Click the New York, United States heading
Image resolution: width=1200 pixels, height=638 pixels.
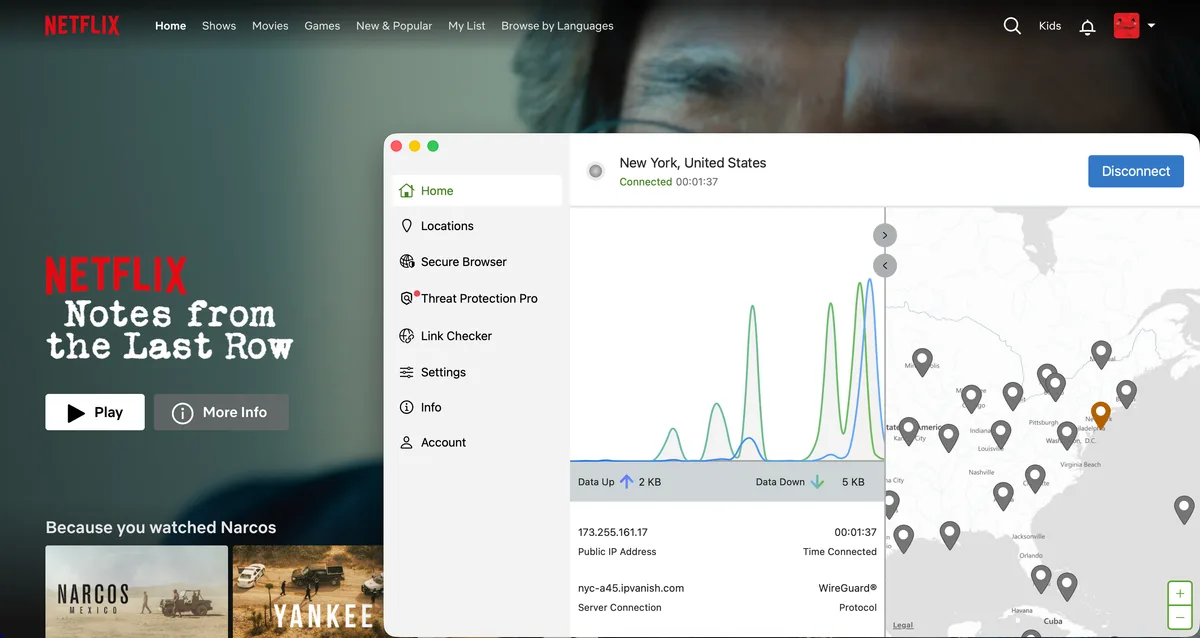click(693, 163)
